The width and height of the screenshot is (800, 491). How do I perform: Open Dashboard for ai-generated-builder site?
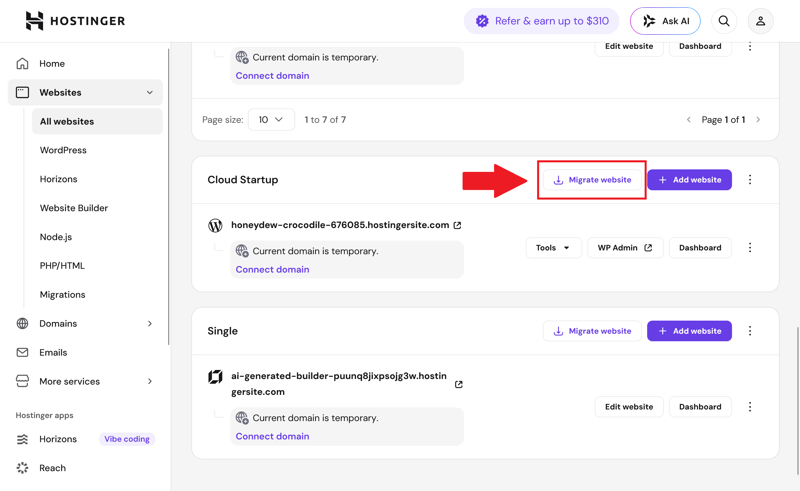[x=700, y=407]
